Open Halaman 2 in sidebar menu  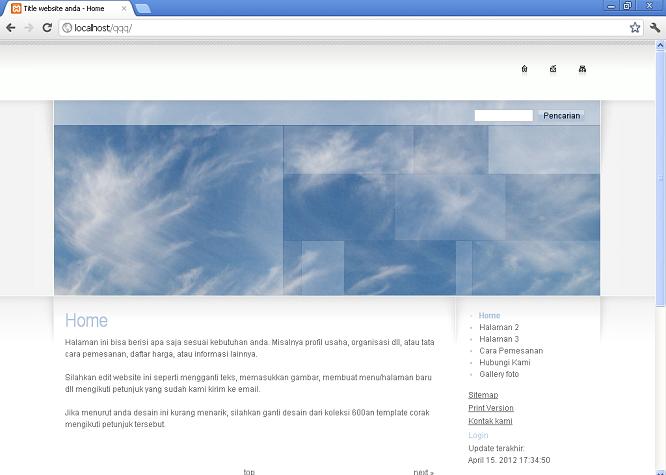coord(499,327)
